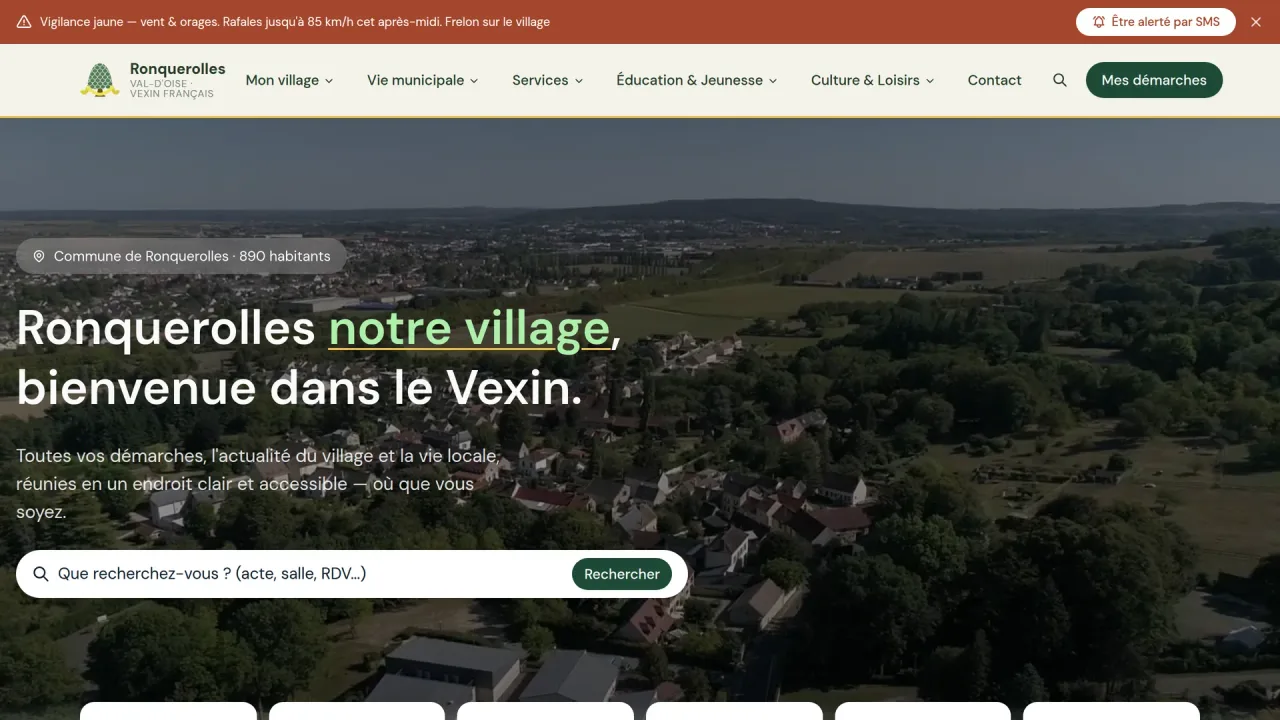Open the Culture & Loisirs menu
1280x720 pixels.
pos(873,80)
